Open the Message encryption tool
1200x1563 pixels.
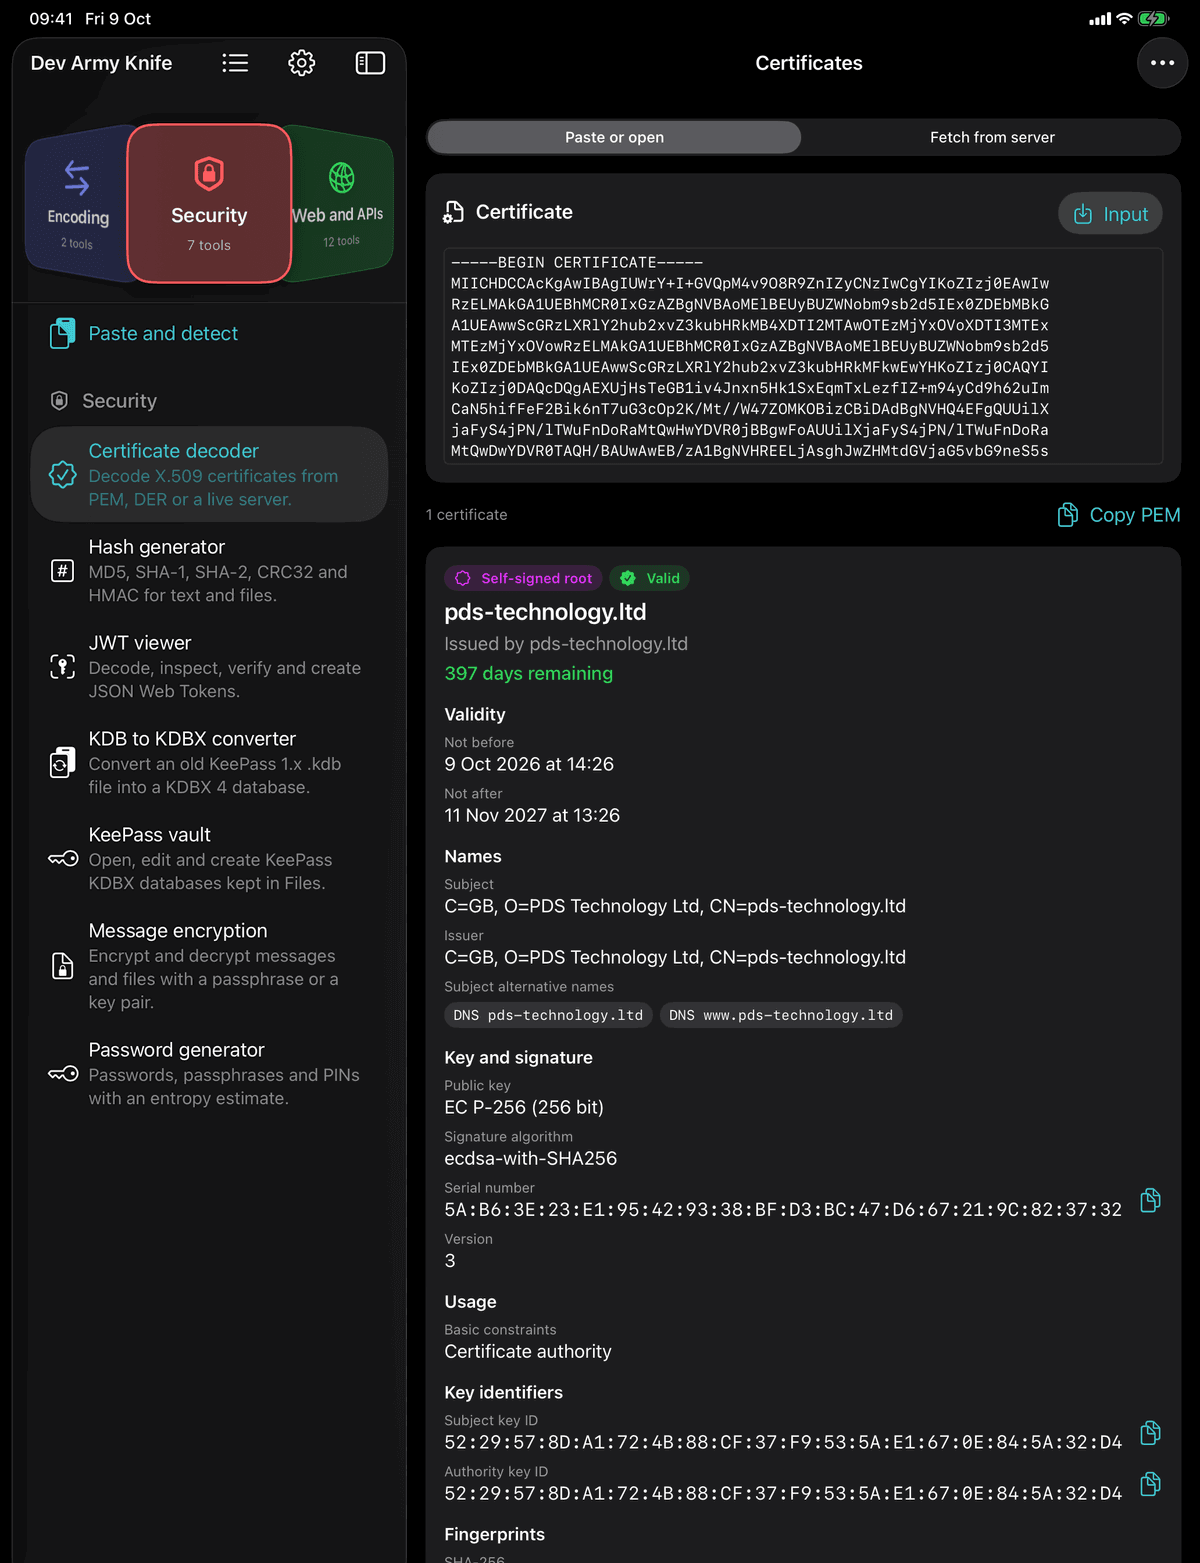pos(209,965)
